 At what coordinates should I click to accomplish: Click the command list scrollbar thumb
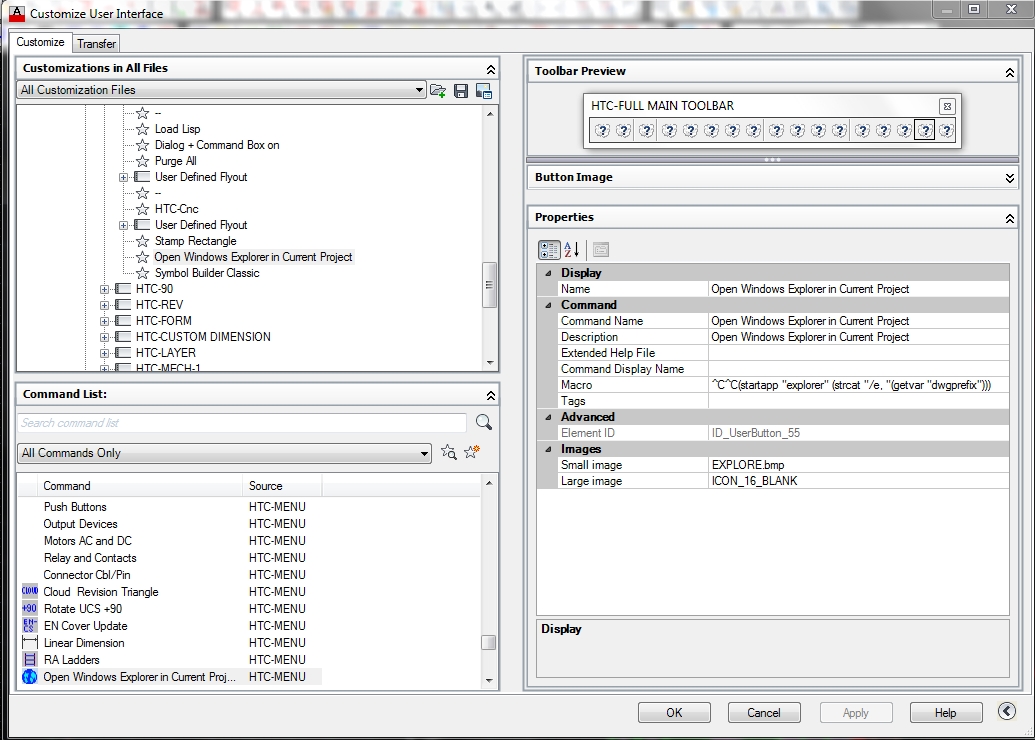point(488,642)
